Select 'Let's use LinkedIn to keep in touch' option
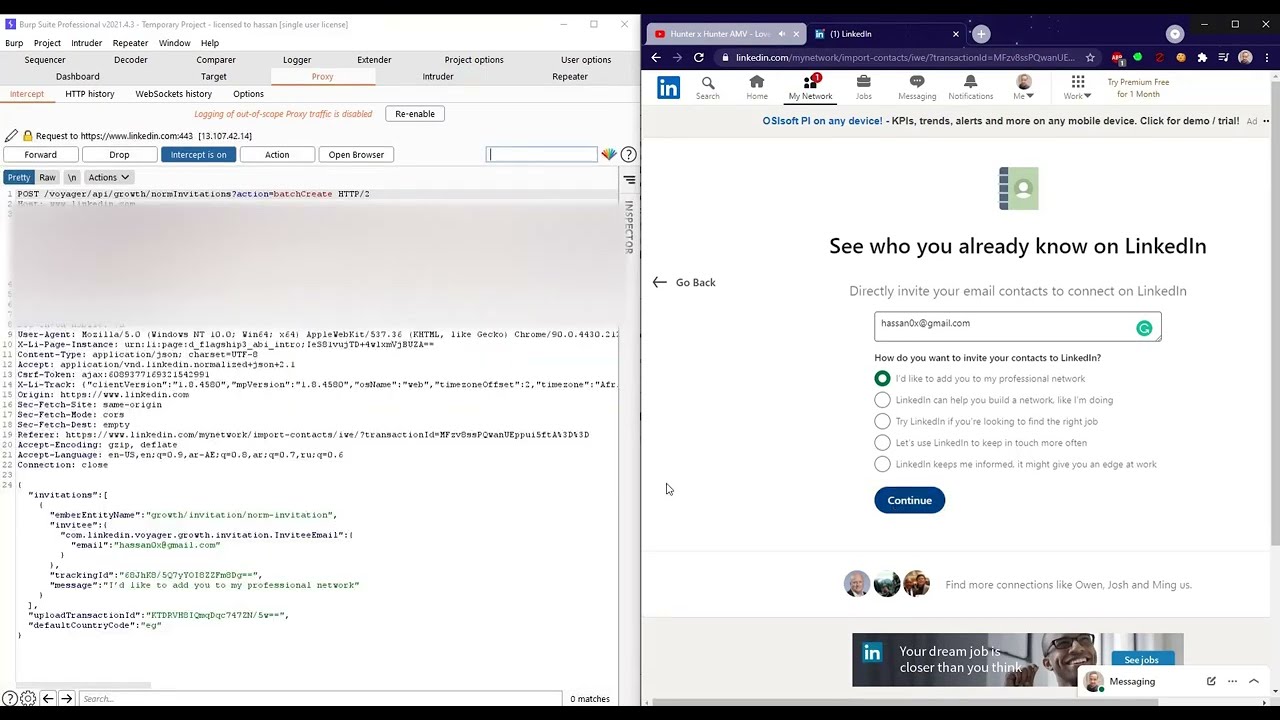Viewport: 1280px width, 720px height. [x=882, y=443]
